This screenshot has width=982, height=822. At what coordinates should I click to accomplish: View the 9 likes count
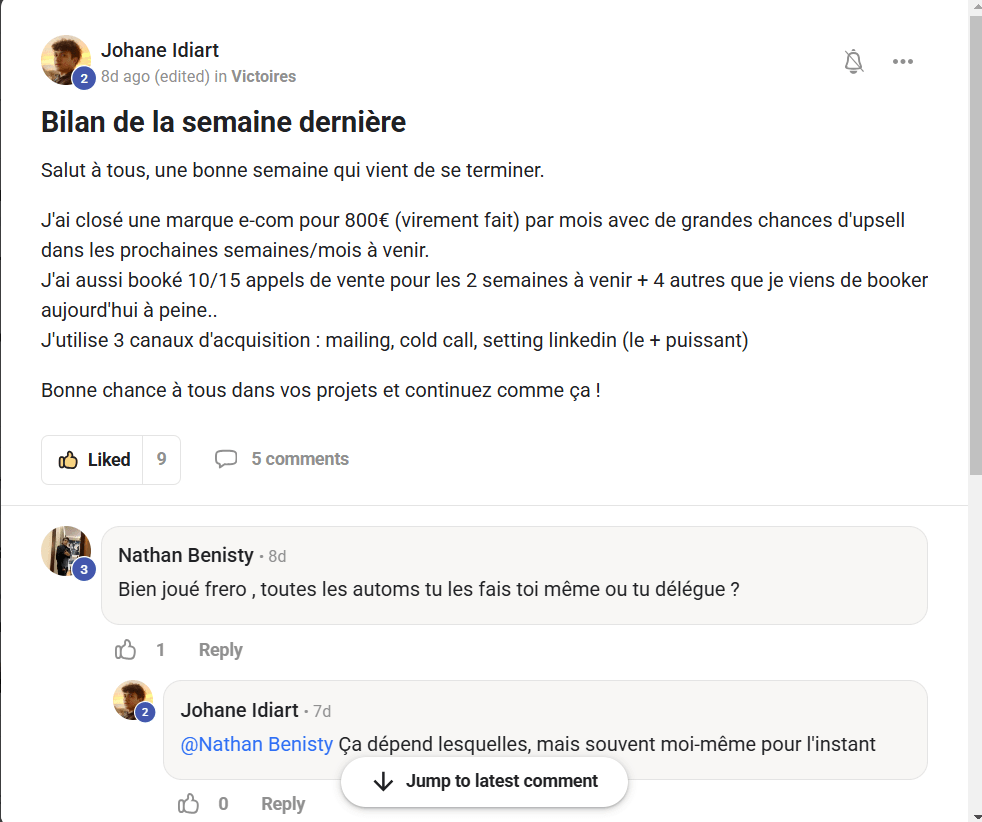pos(161,460)
